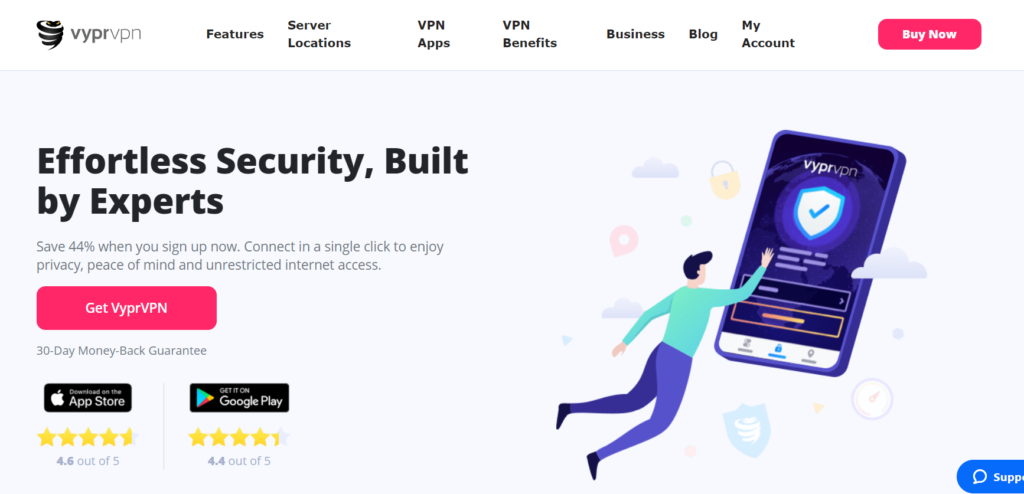Image resolution: width=1024 pixels, height=494 pixels.
Task: Open My Account page
Action: click(768, 34)
